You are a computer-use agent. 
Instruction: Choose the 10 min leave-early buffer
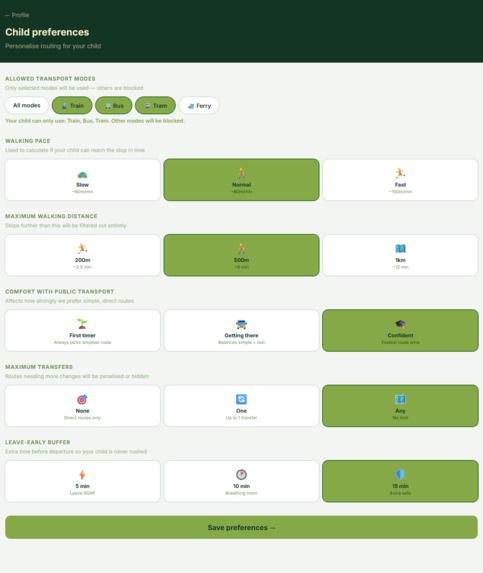coord(242,481)
